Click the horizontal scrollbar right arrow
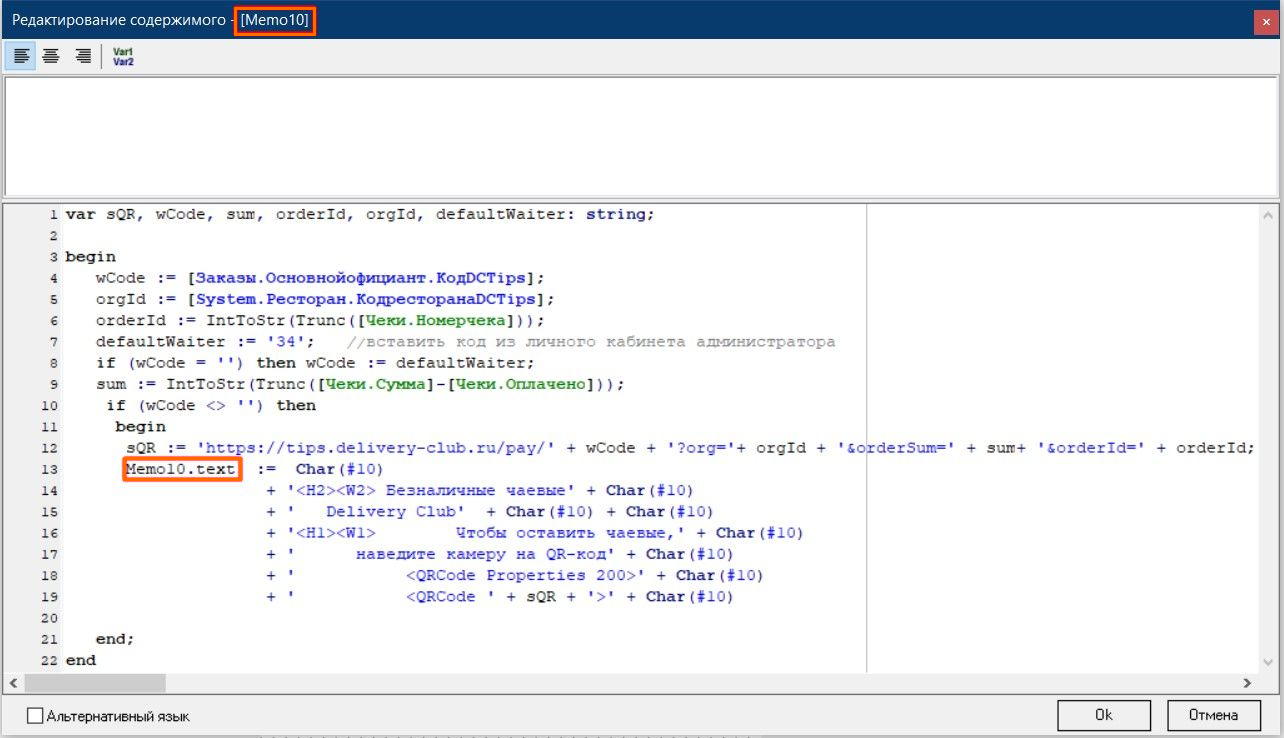Viewport: 1284px width, 738px height. coord(1247,683)
